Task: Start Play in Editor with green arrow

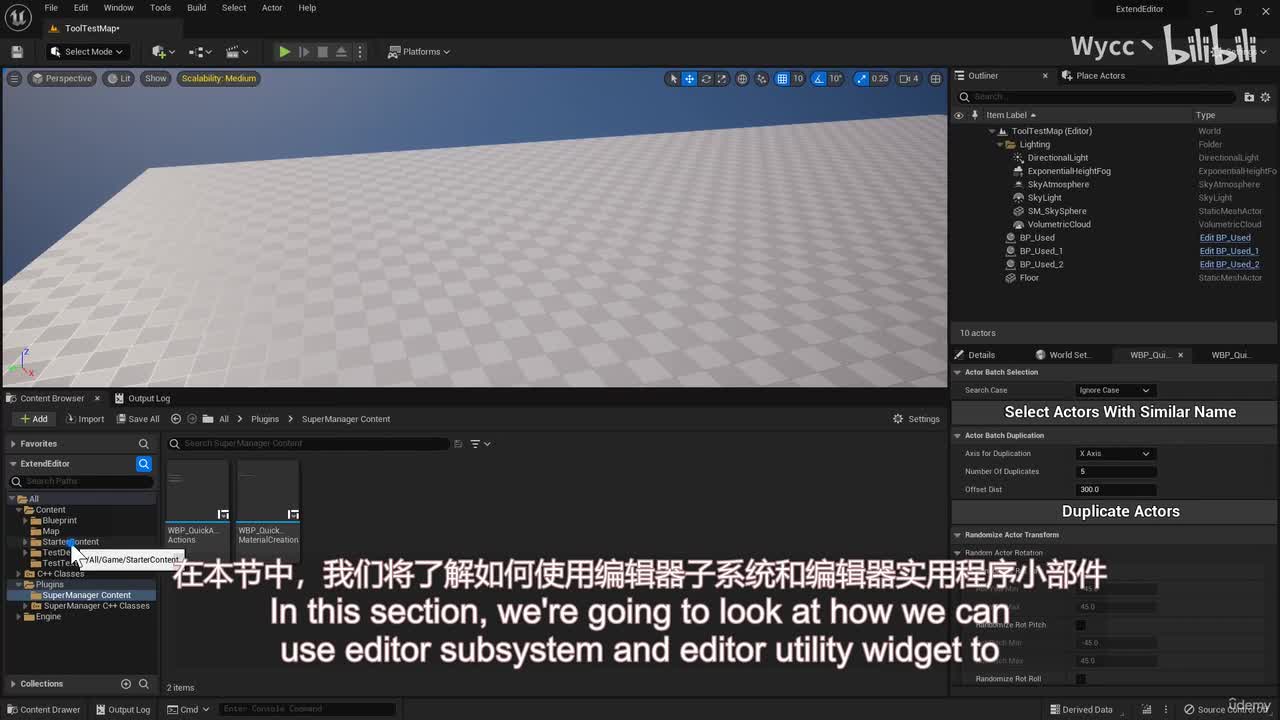Action: 285,52
